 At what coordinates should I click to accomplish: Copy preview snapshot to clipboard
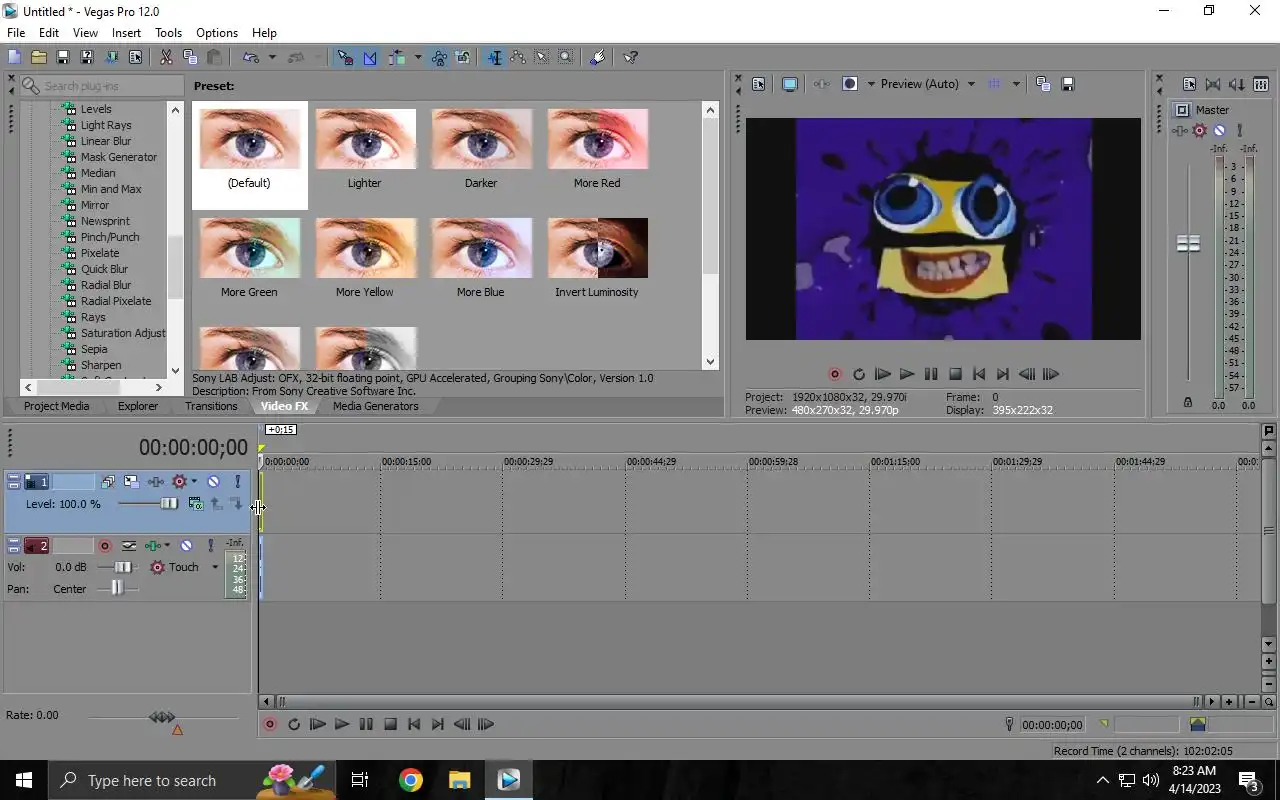(1043, 84)
